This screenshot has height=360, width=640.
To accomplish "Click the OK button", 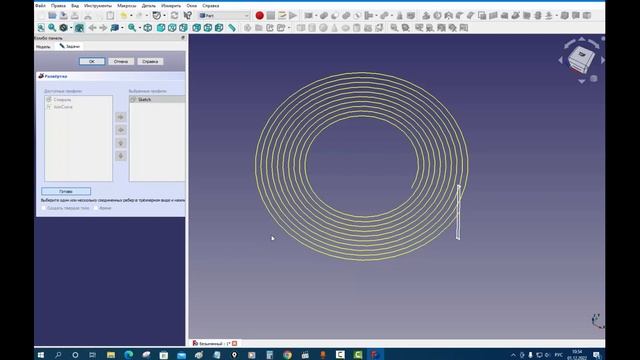I will [92, 61].
